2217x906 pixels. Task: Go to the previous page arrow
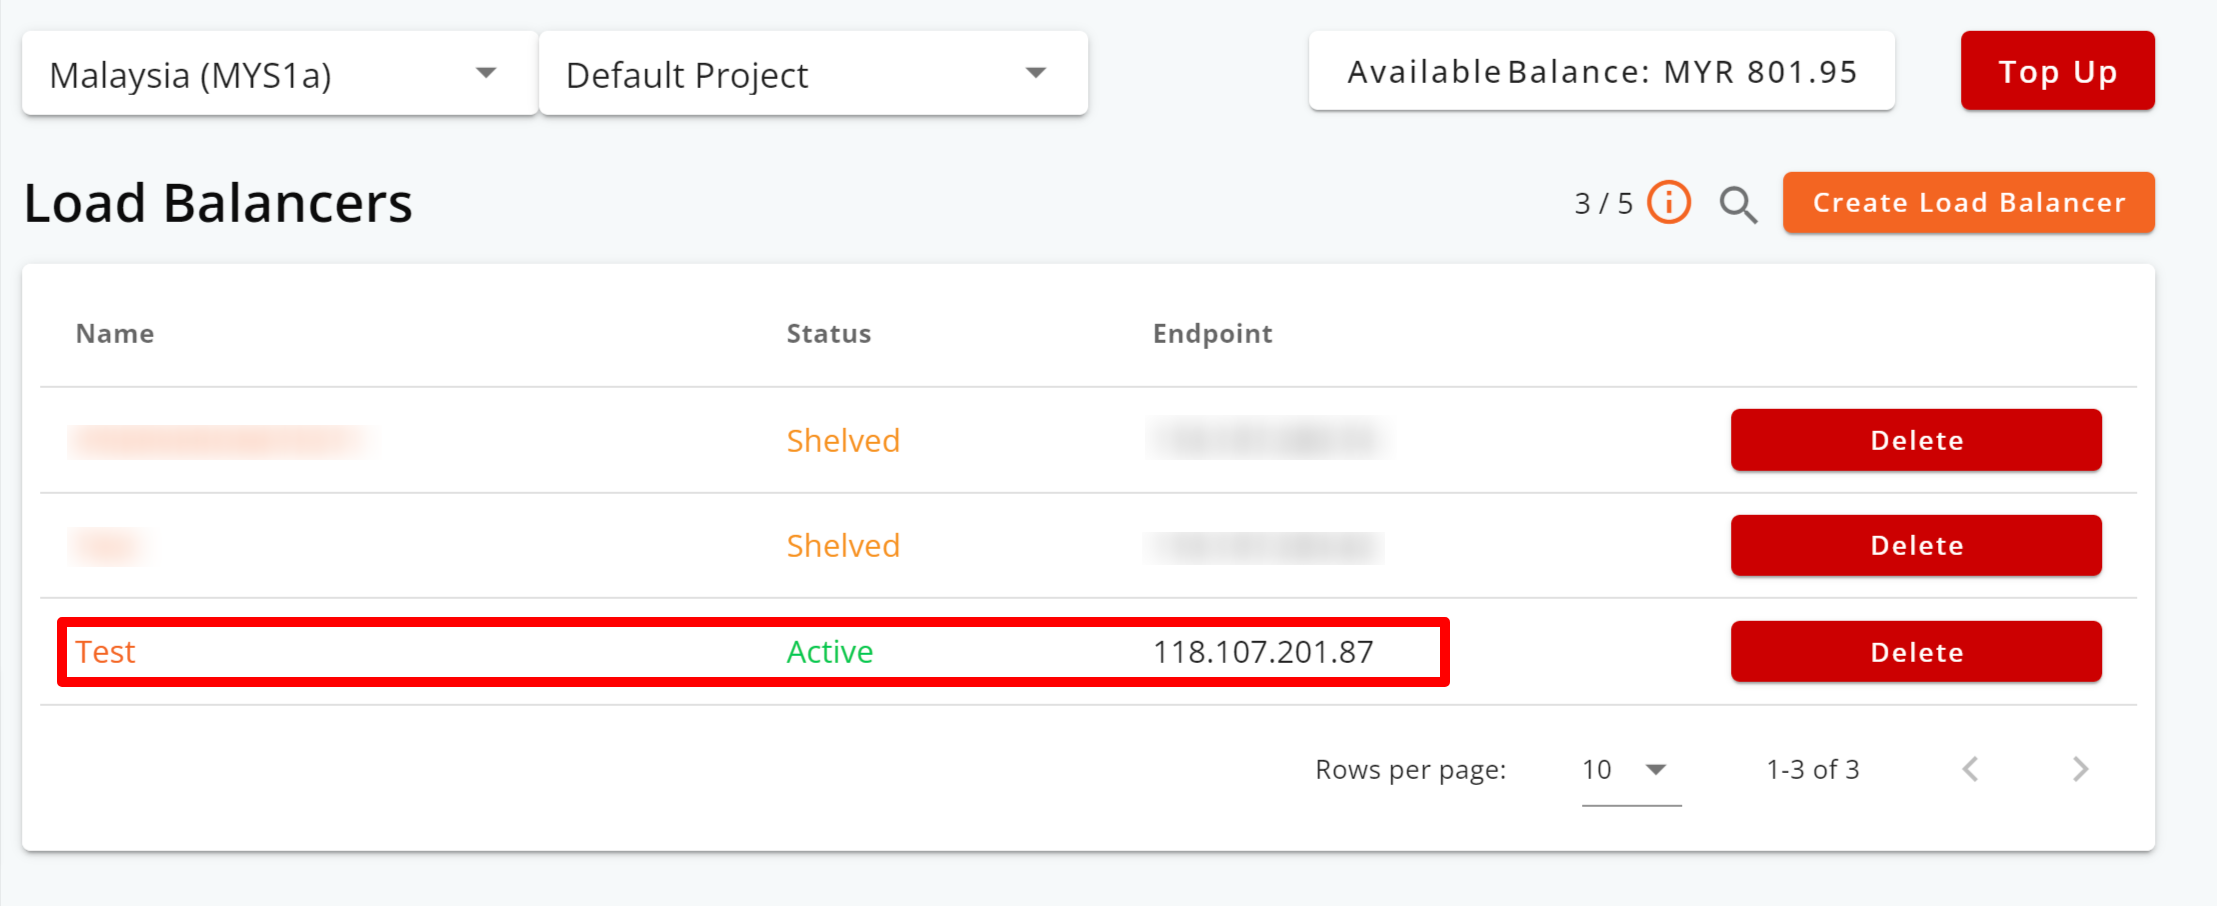1970,769
